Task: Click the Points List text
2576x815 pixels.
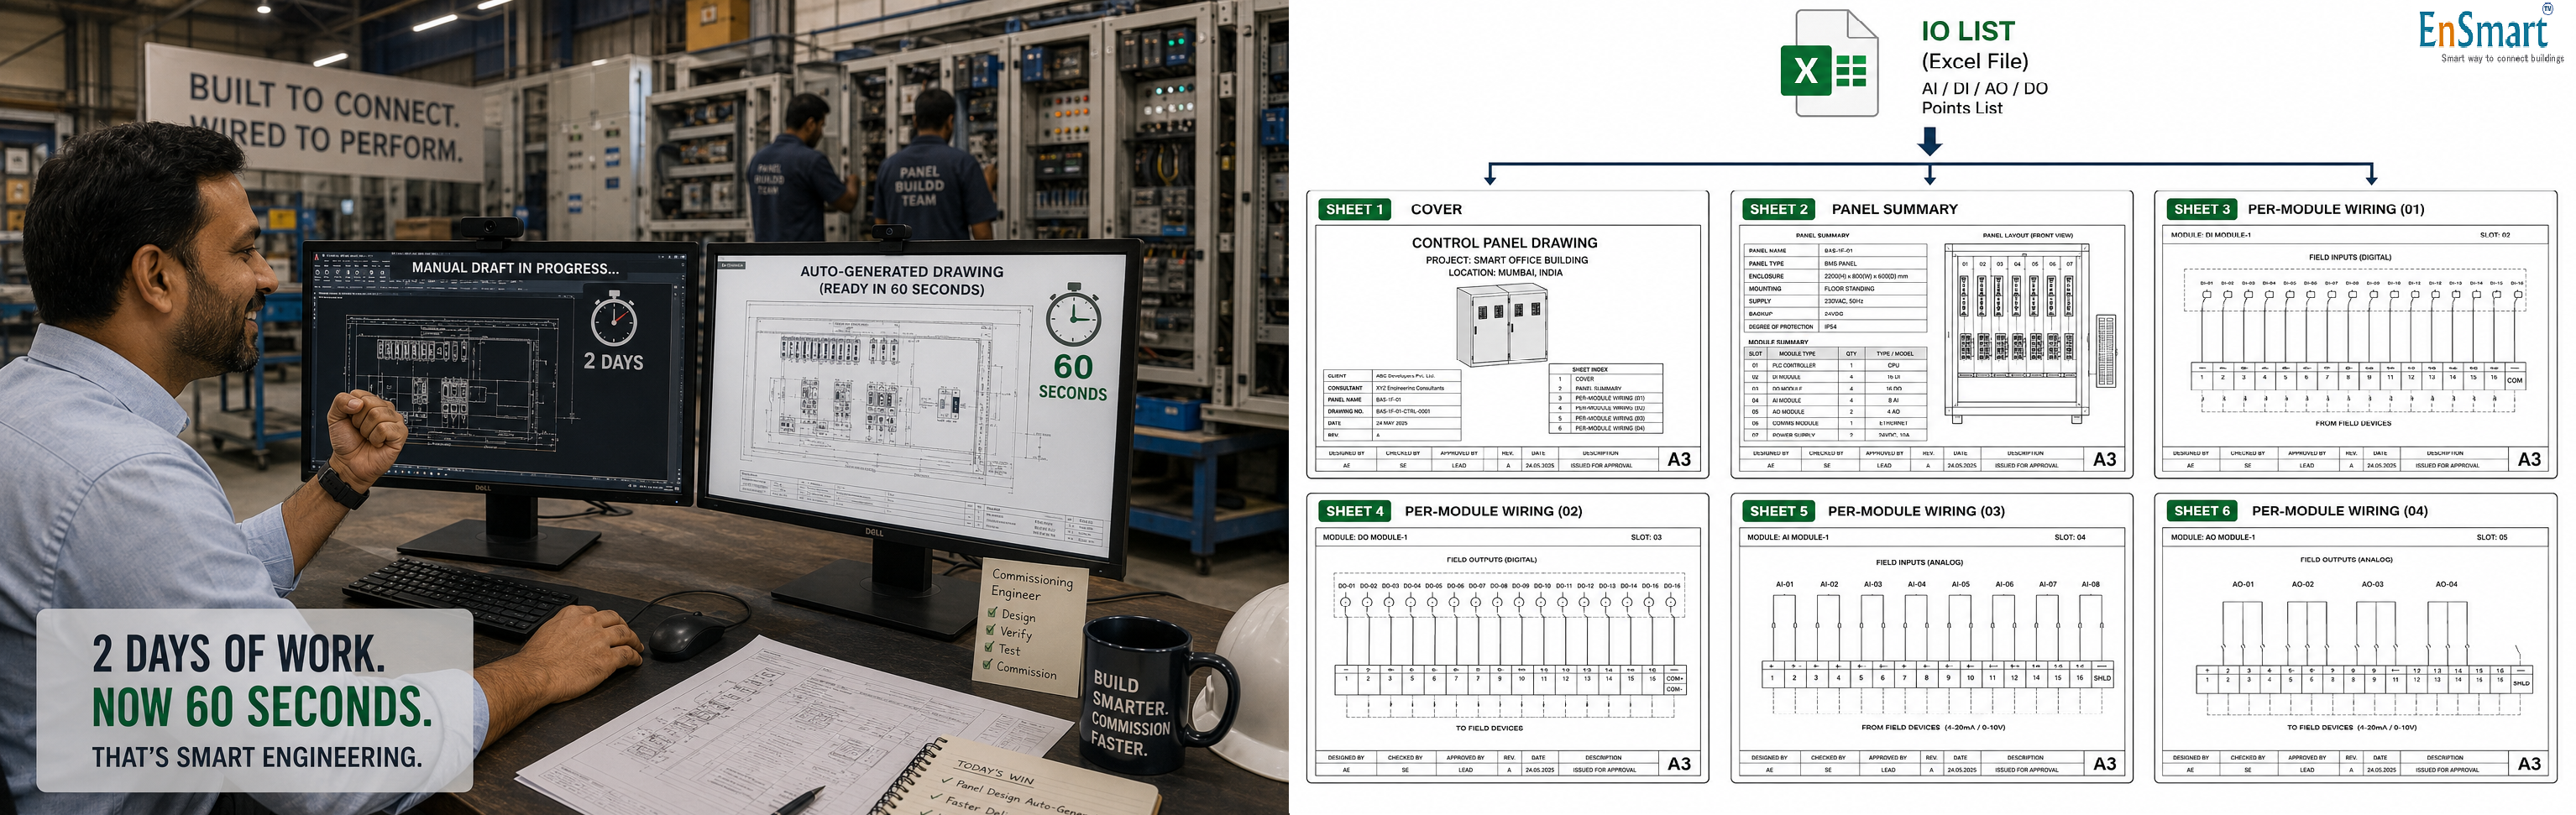Action: click(x=1962, y=108)
